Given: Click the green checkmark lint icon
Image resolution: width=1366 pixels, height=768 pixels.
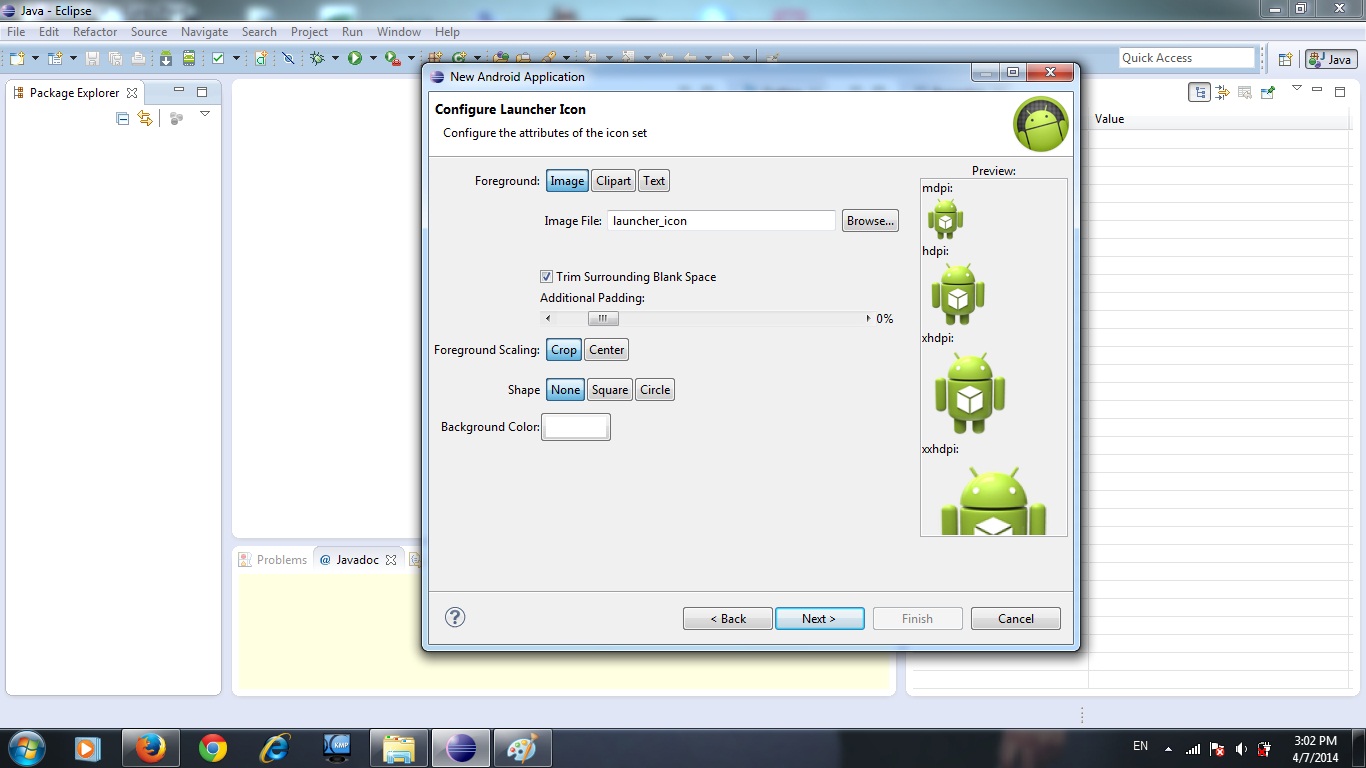Looking at the screenshot, I should (x=218, y=58).
